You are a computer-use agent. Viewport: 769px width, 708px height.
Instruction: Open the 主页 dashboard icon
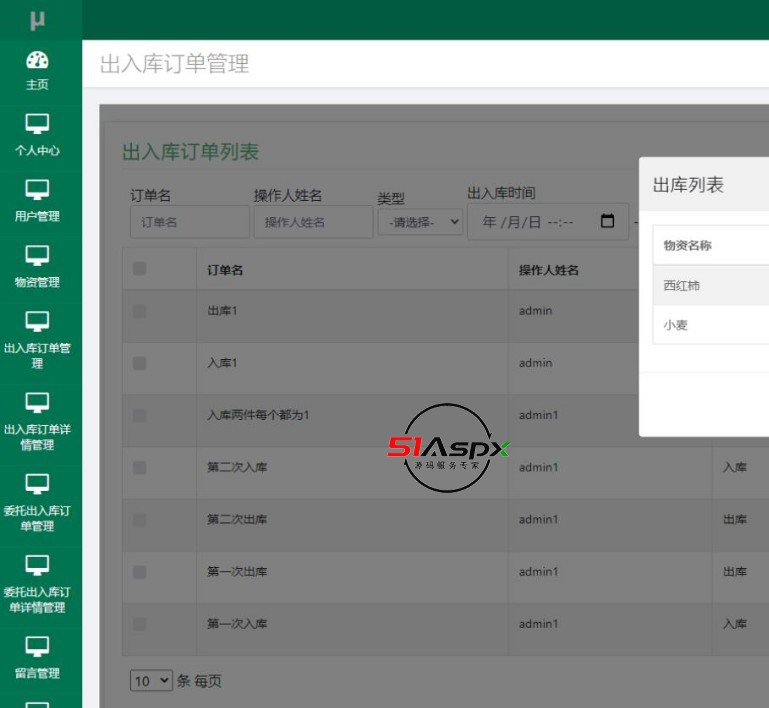tap(37, 60)
